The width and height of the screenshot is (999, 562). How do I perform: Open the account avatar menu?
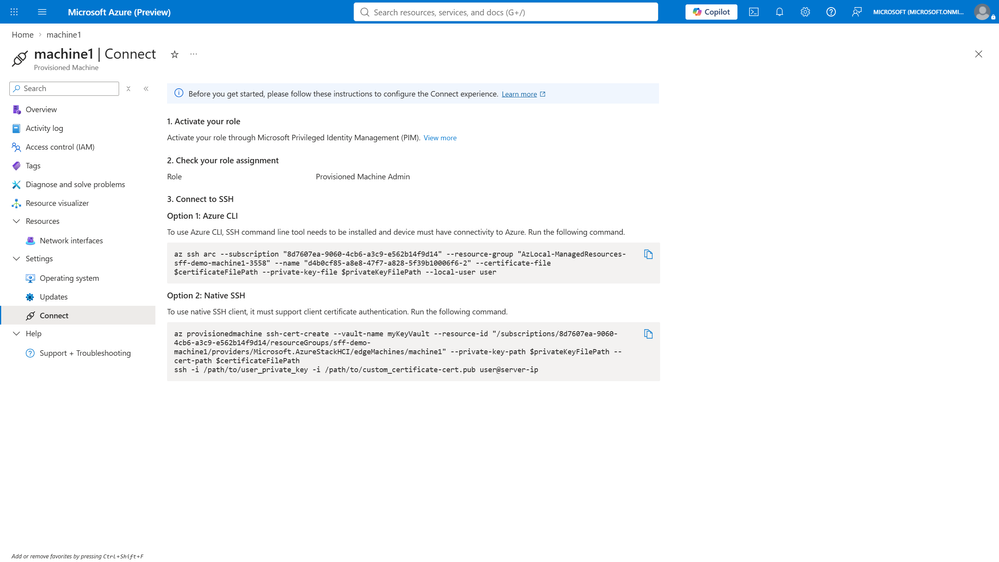983,12
